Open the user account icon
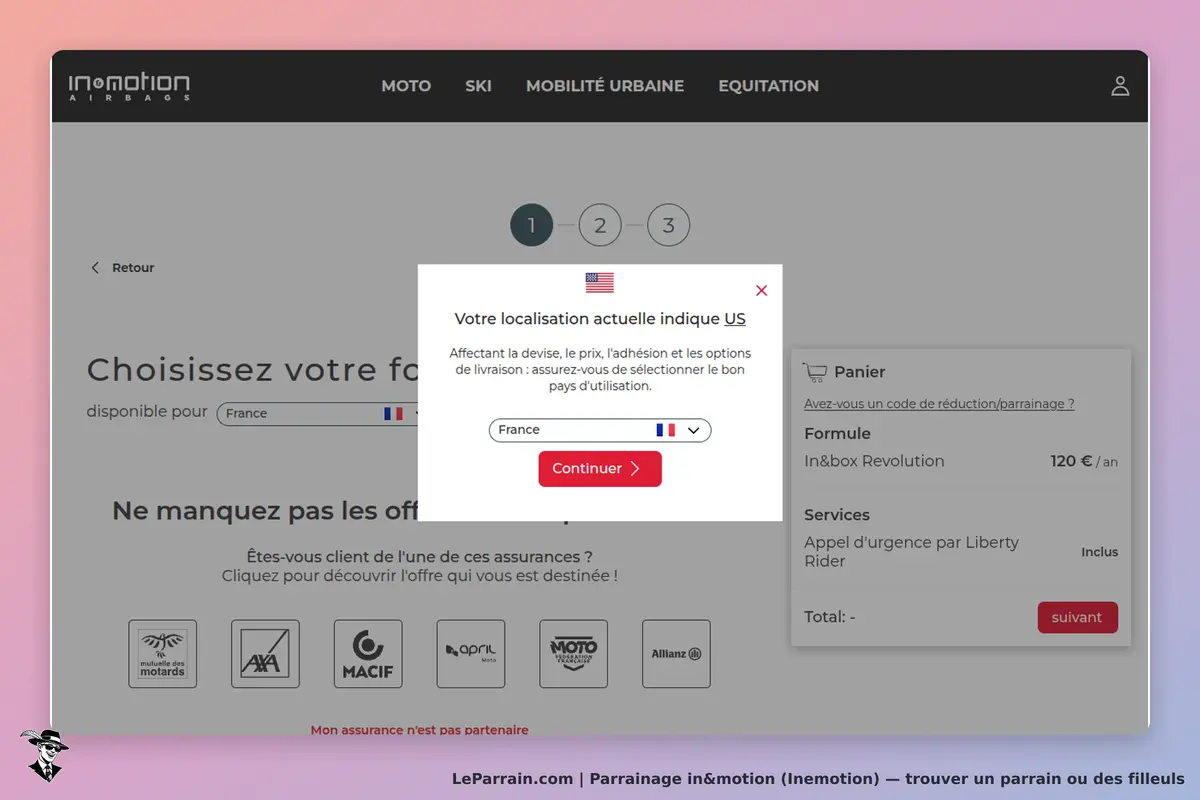 (1120, 86)
